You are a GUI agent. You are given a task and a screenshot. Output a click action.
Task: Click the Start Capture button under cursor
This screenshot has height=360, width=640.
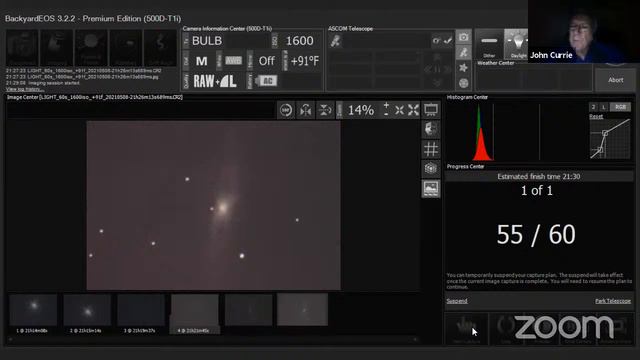pos(466,329)
